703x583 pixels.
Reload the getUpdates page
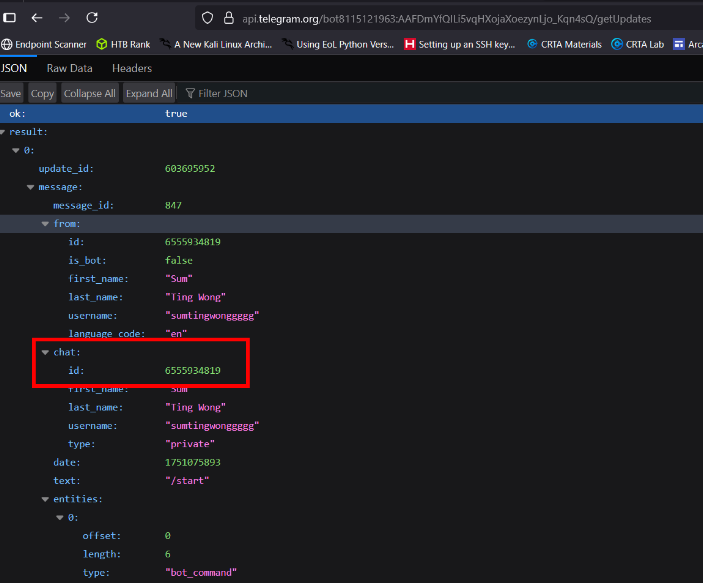[x=92, y=18]
